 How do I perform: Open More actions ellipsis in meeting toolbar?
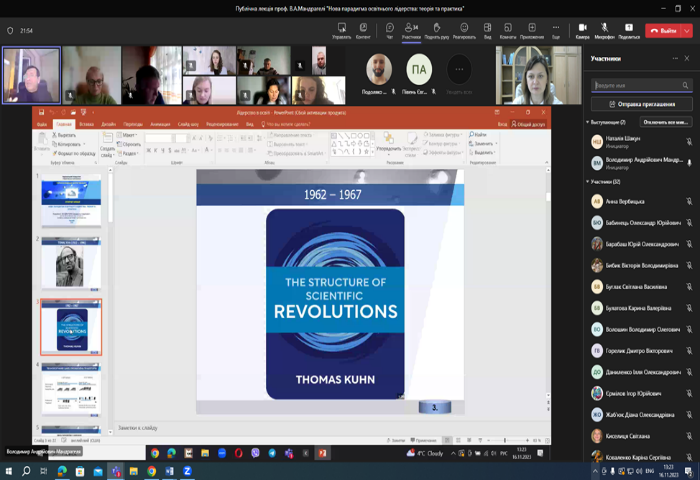(555, 29)
